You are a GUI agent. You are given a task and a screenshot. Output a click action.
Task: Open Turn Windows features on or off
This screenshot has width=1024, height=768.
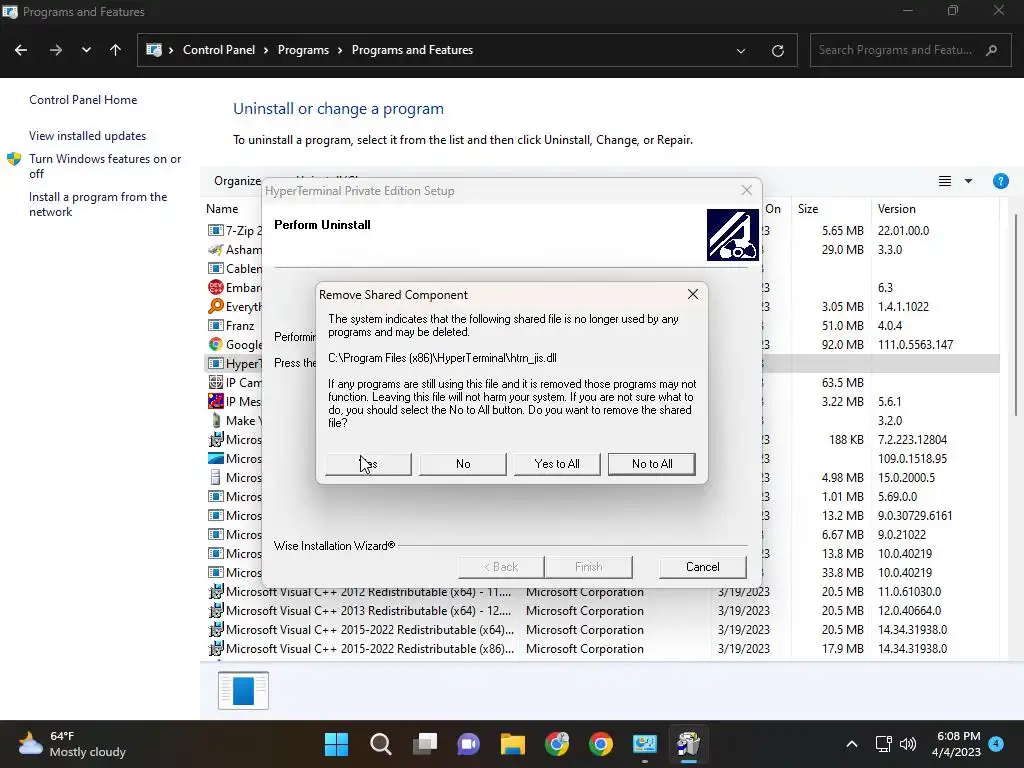tap(104, 166)
